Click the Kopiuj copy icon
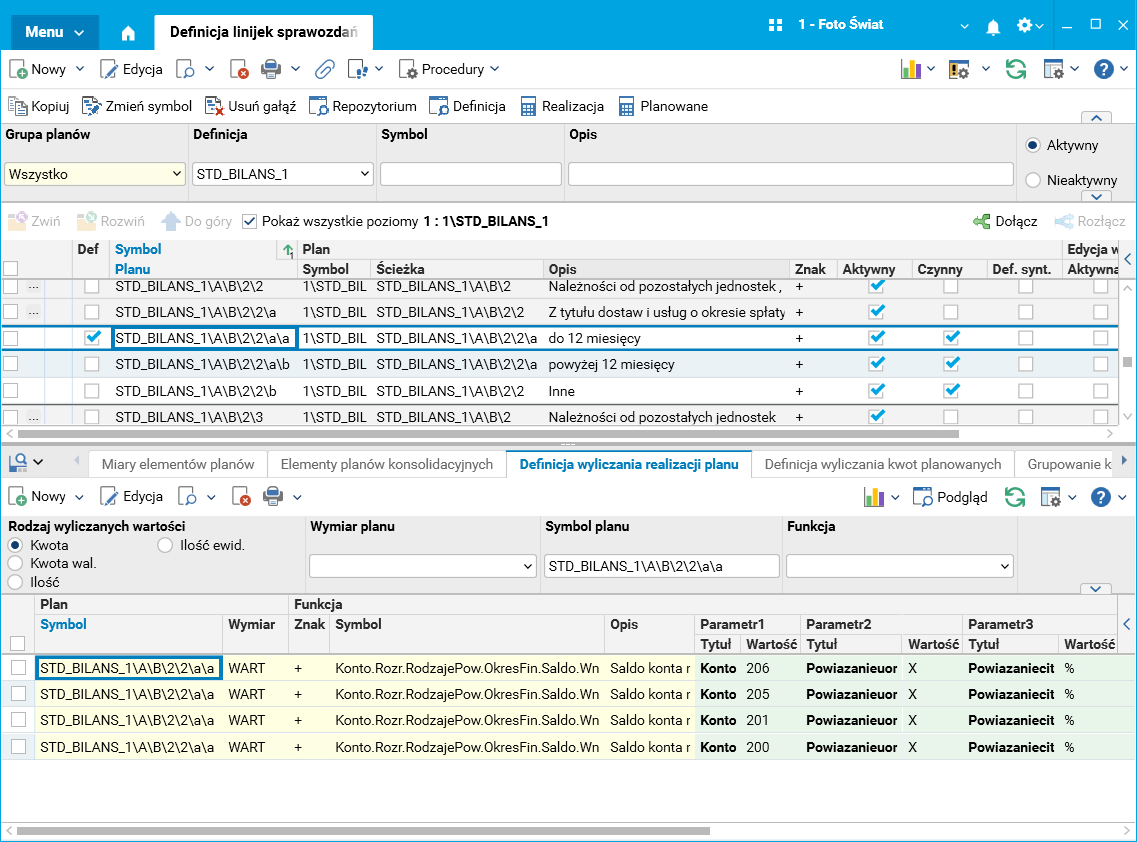 [18, 106]
